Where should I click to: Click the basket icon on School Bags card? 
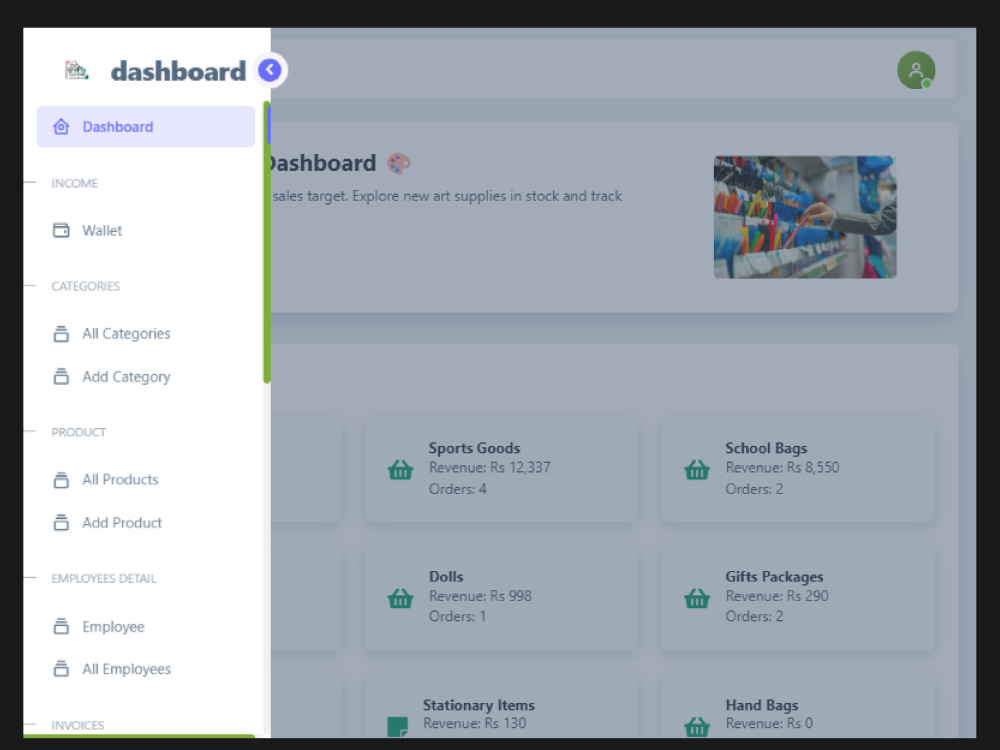[697, 470]
